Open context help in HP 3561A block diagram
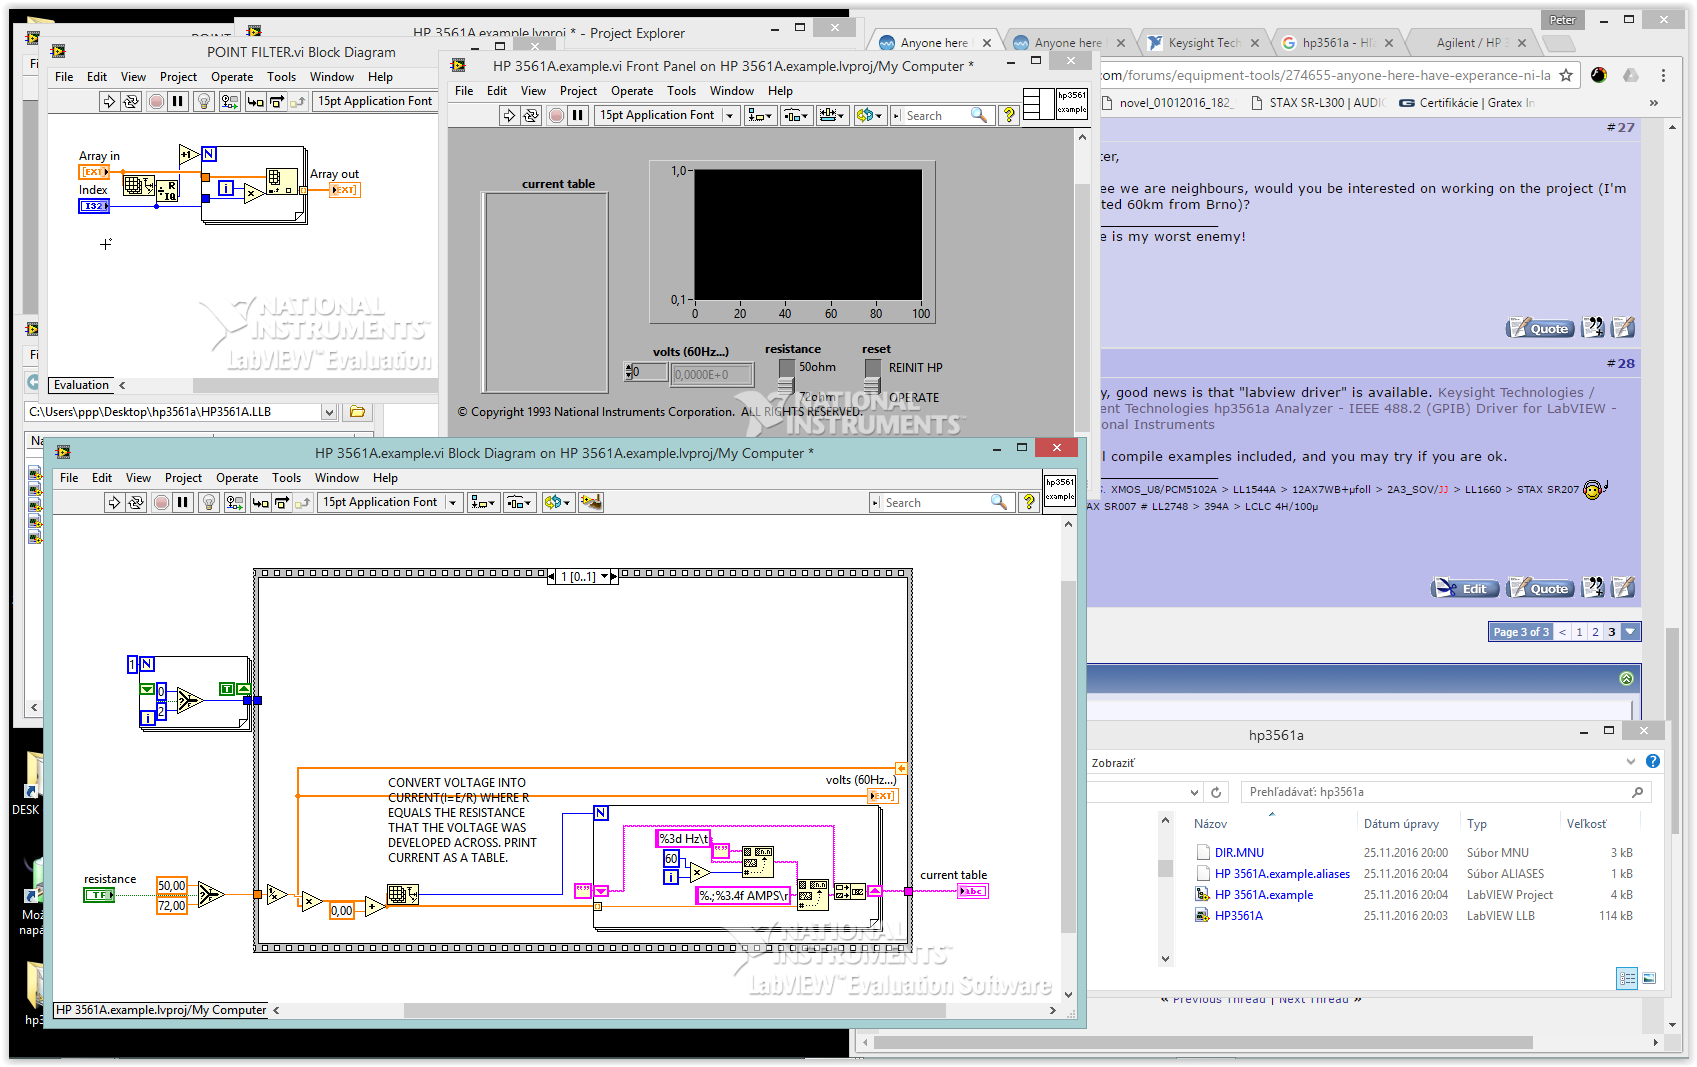 pos(1028,502)
